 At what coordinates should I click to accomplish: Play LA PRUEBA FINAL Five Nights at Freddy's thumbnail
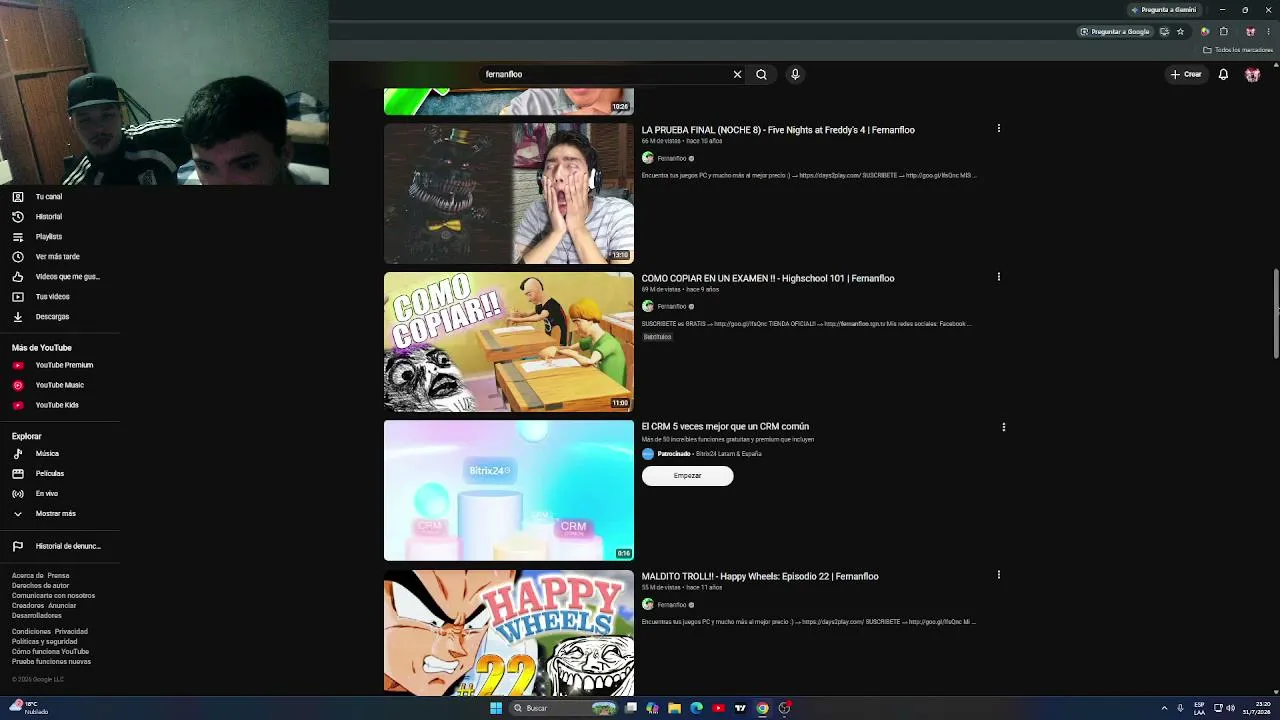(509, 193)
